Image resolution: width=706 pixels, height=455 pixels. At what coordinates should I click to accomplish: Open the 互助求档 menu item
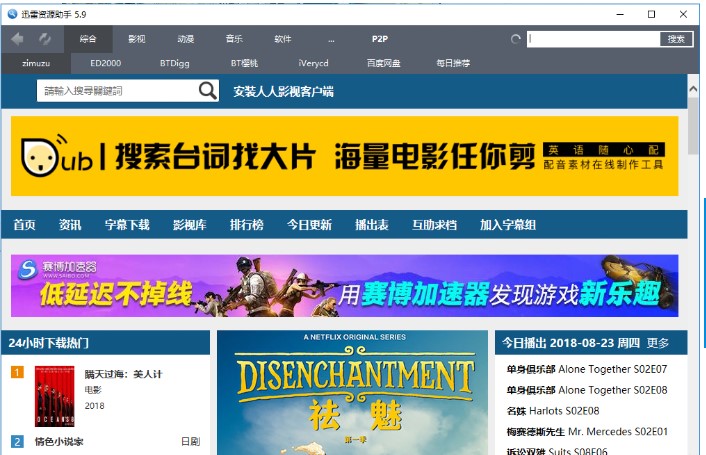434,225
